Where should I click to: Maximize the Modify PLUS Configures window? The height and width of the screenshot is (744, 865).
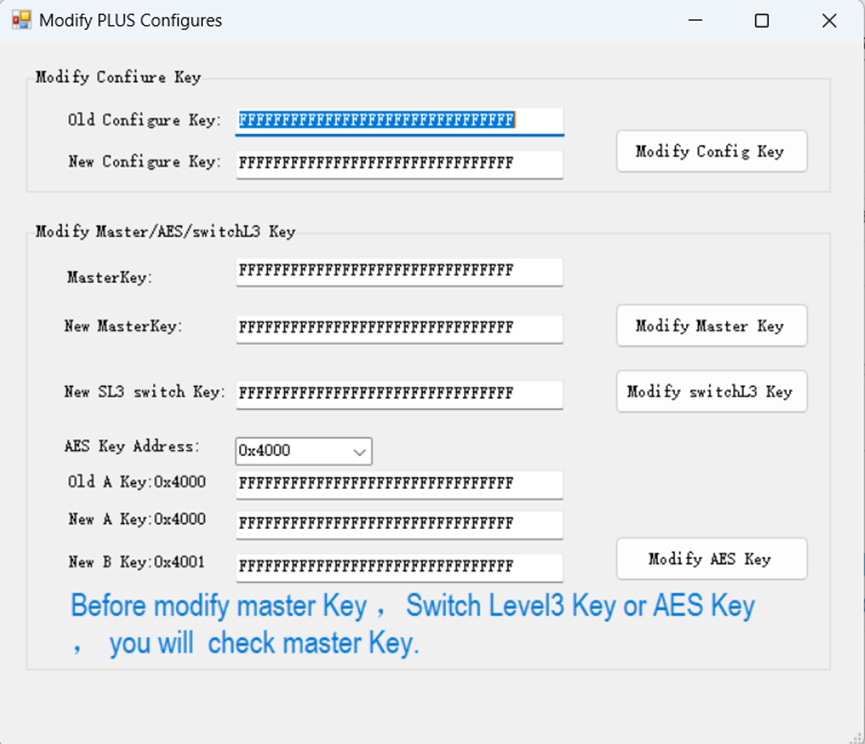coord(761,20)
